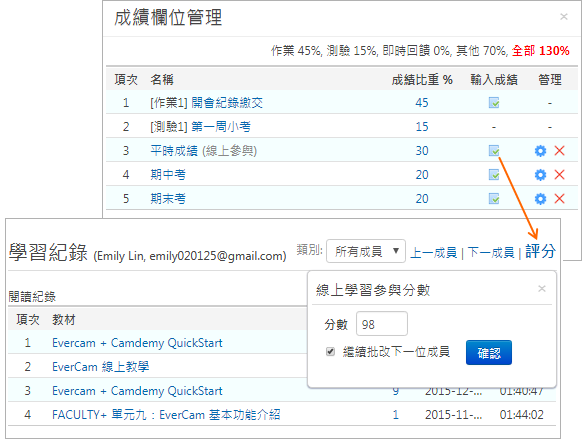Click the 名稱 column header

pos(162,79)
